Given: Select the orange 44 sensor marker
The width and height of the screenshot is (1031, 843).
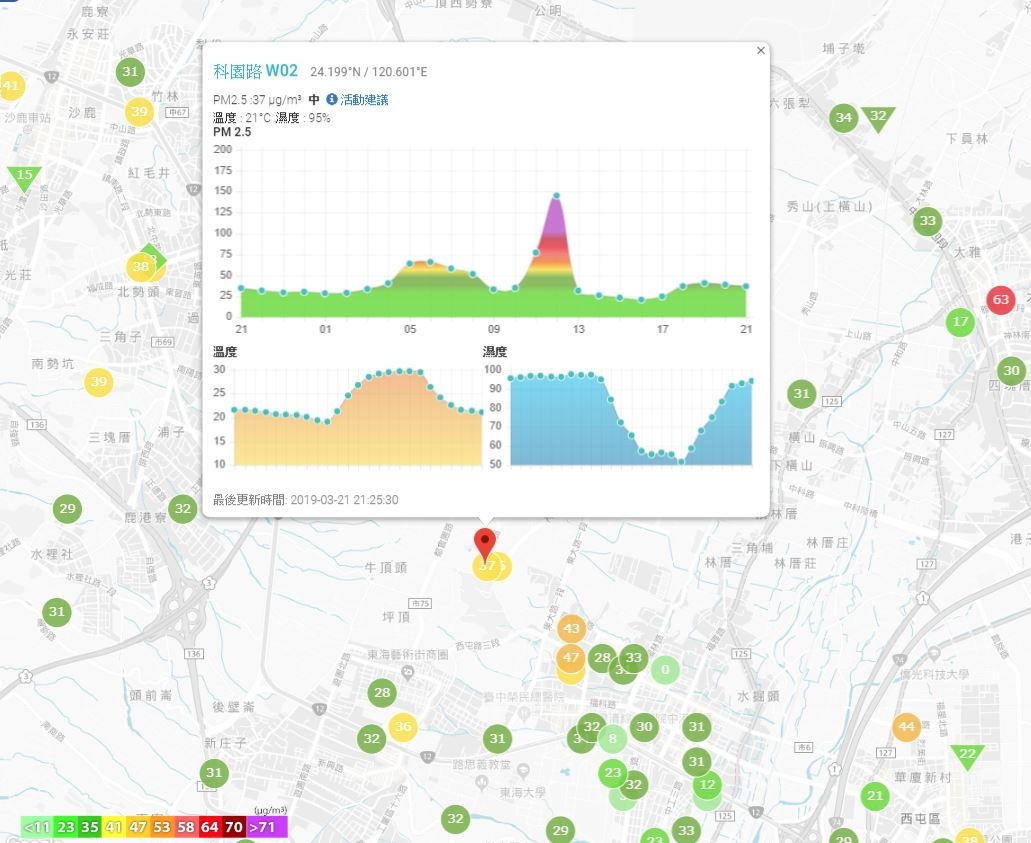Looking at the screenshot, I should point(907,727).
